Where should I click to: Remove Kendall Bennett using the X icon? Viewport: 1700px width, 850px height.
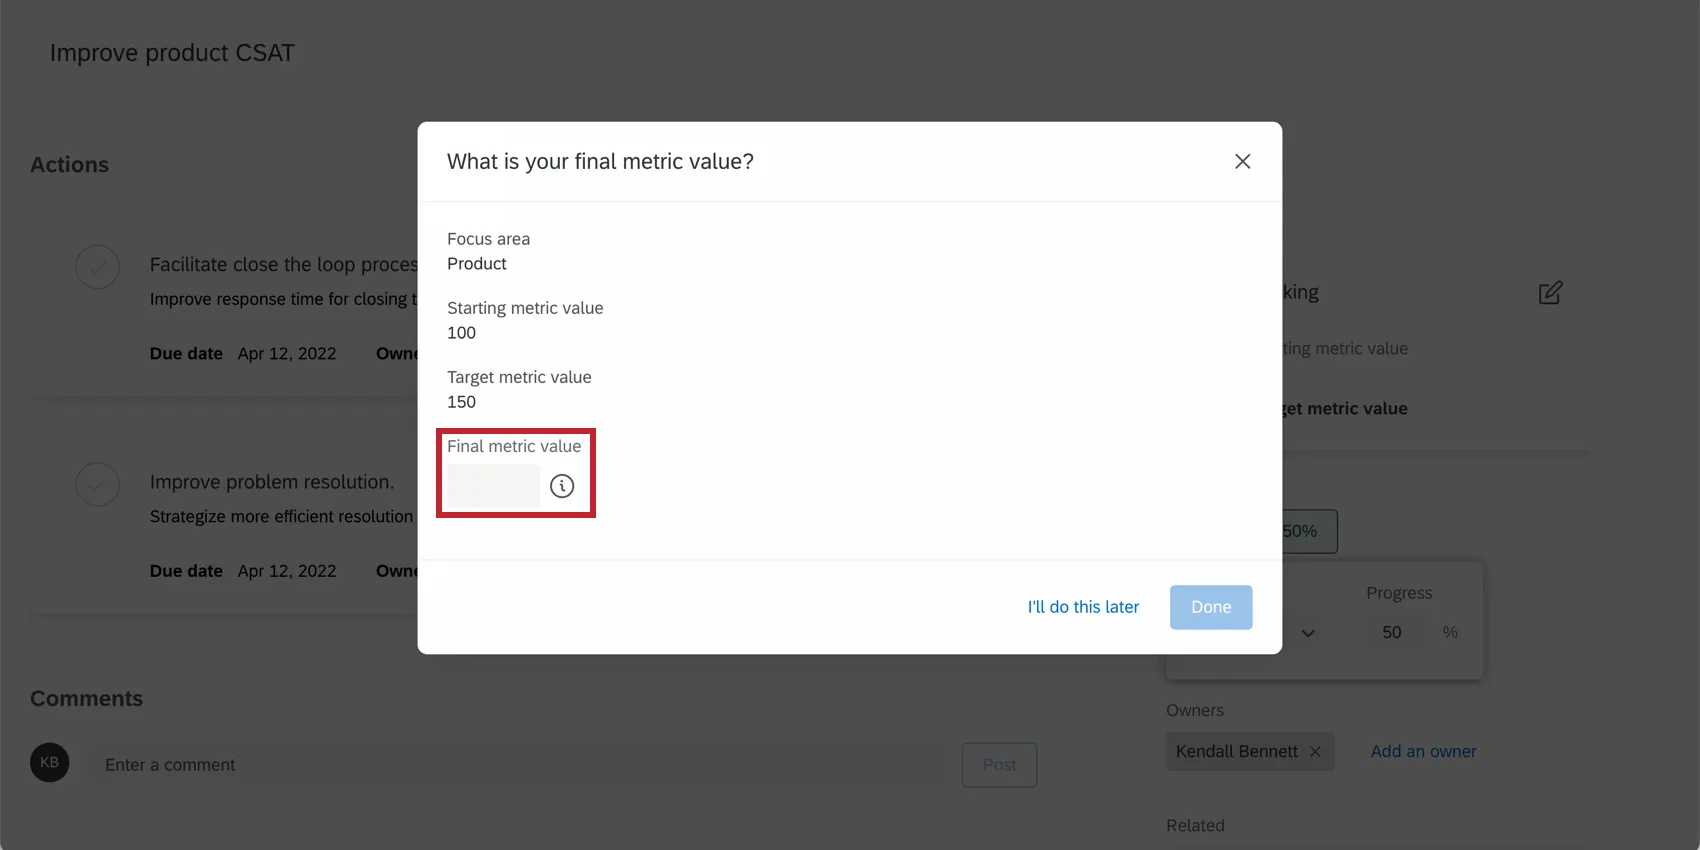1315,751
